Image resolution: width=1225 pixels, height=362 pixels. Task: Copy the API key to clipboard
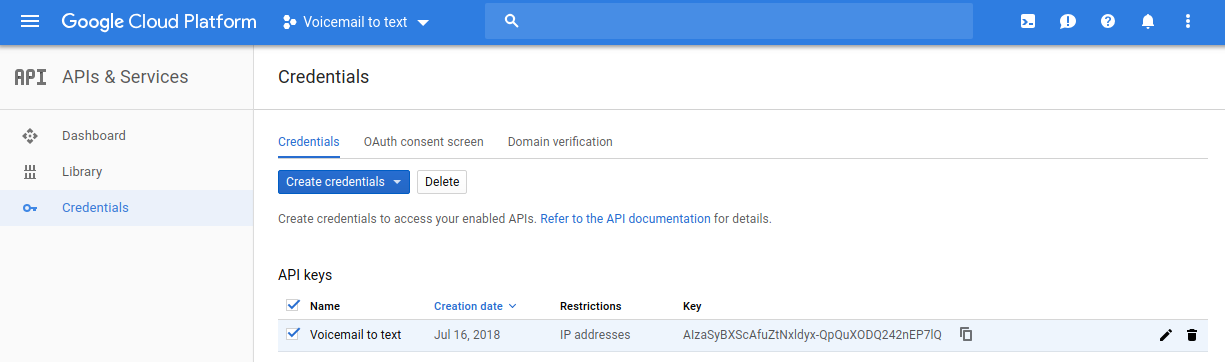point(966,334)
